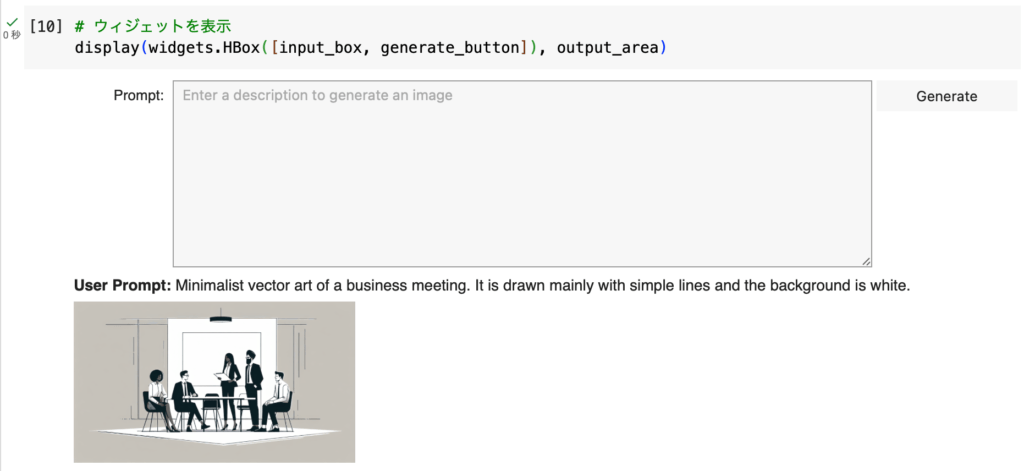Click the green execution checkmark icon

(x=11, y=22)
